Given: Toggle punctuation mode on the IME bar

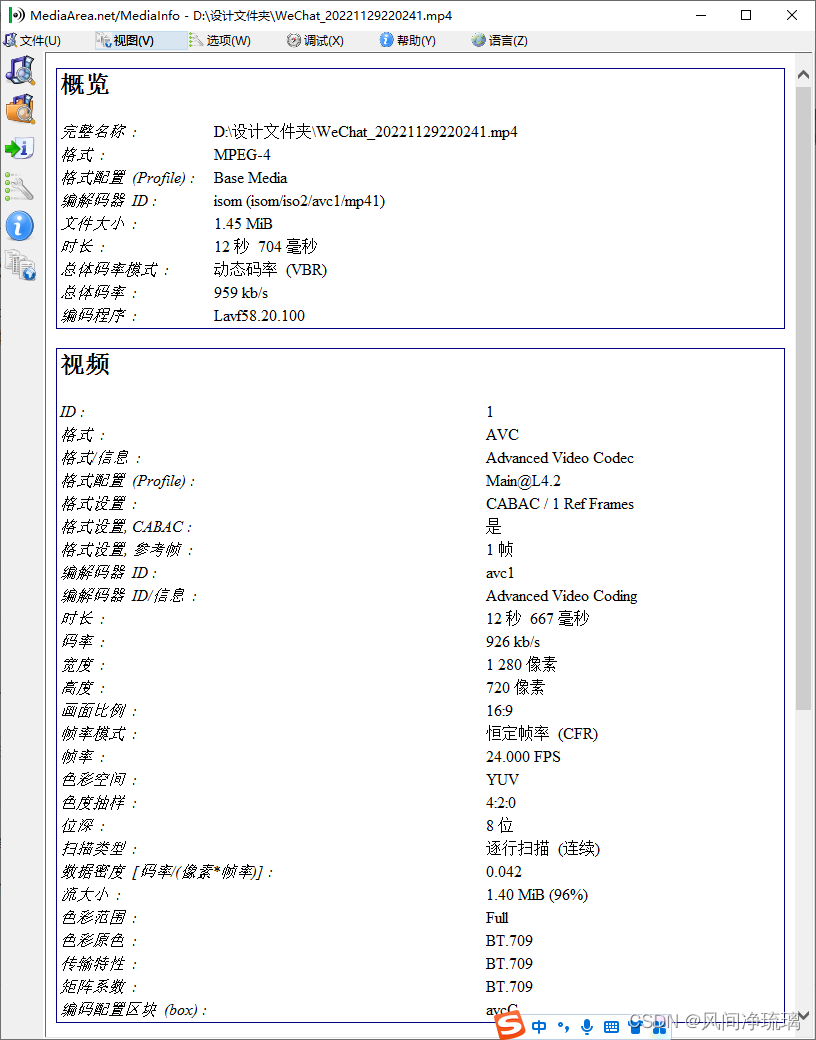Looking at the screenshot, I should click(563, 1027).
